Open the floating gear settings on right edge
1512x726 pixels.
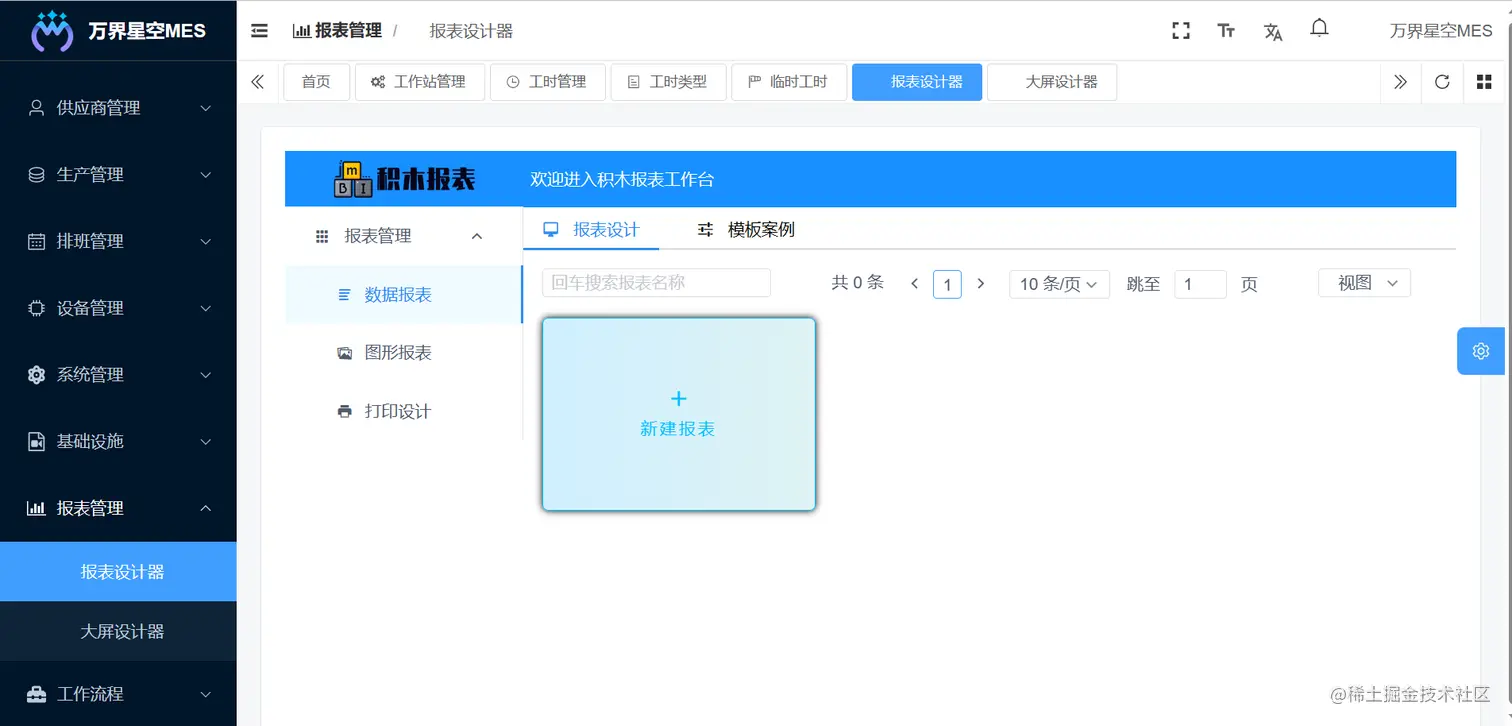click(x=1481, y=351)
